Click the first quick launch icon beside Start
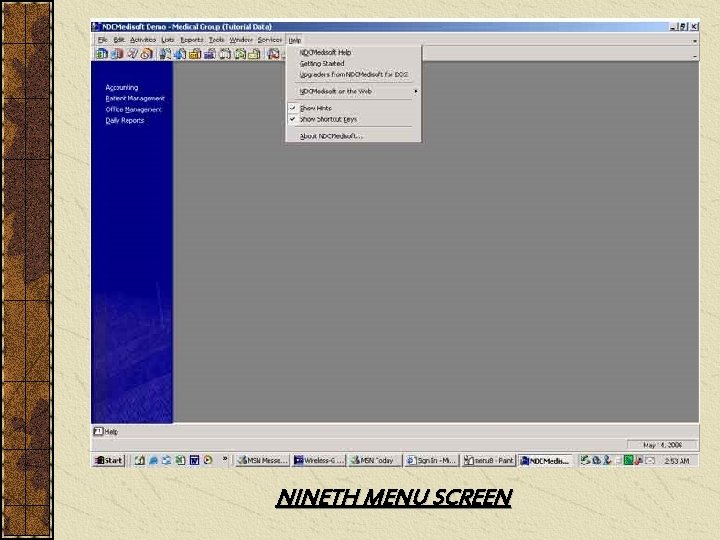720x540 pixels. (x=140, y=460)
